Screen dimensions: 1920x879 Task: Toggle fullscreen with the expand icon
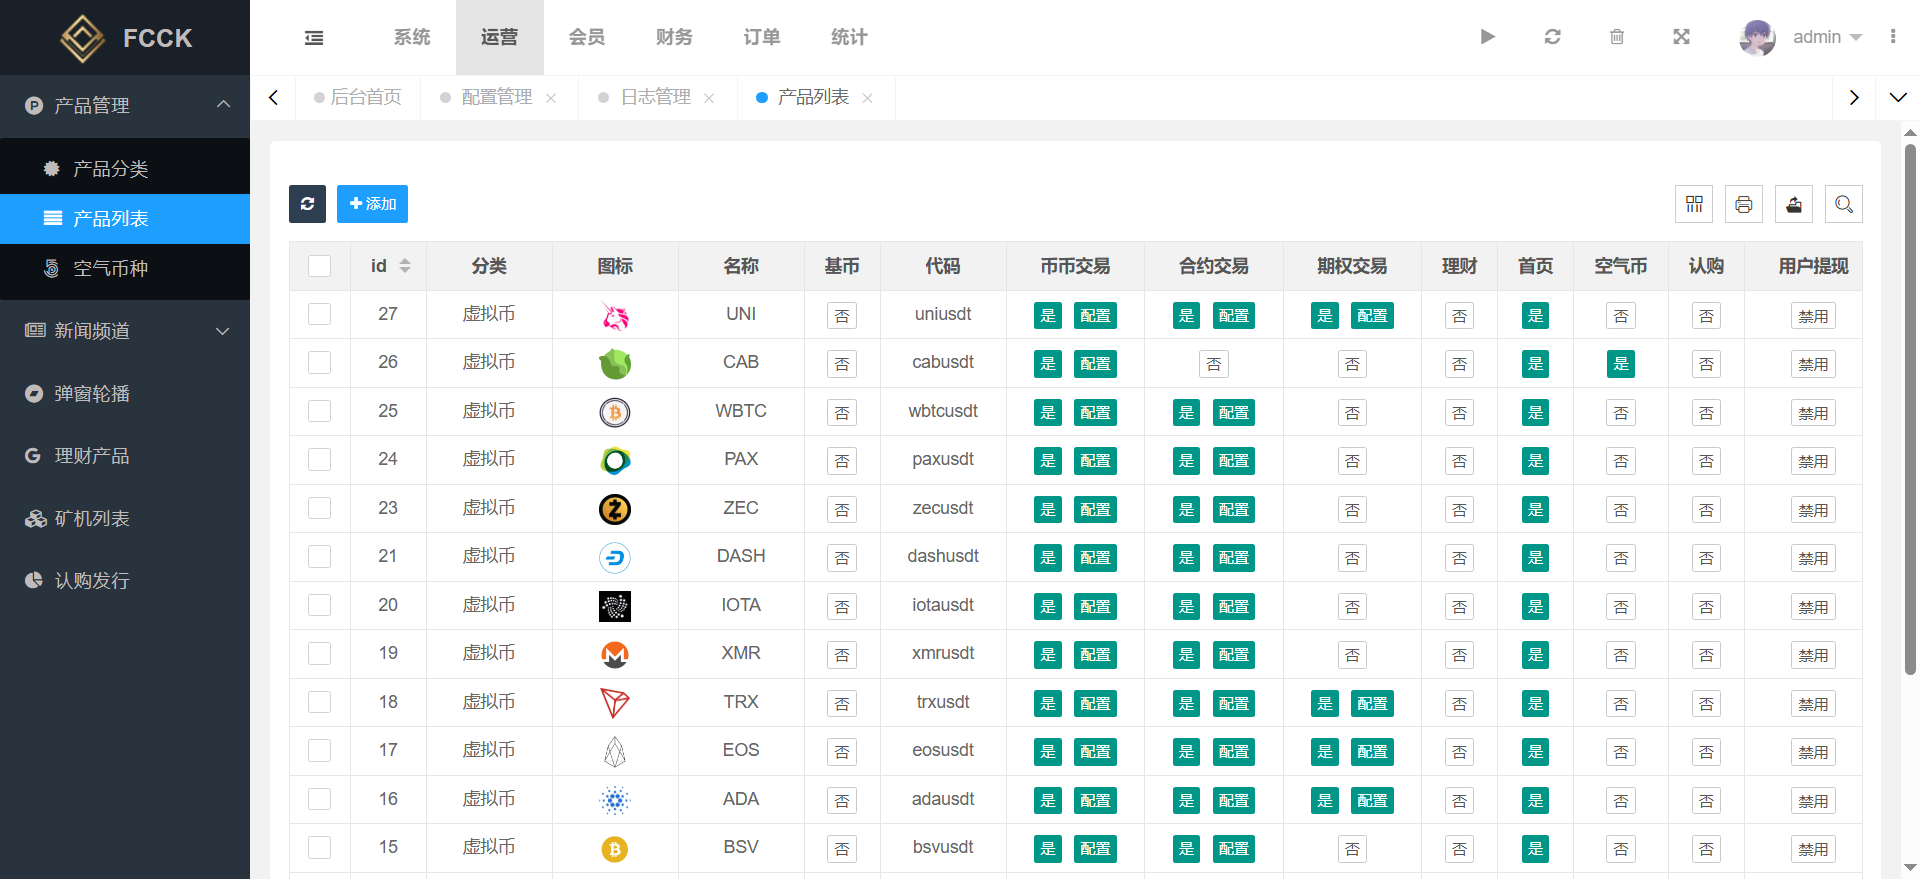pos(1681,37)
